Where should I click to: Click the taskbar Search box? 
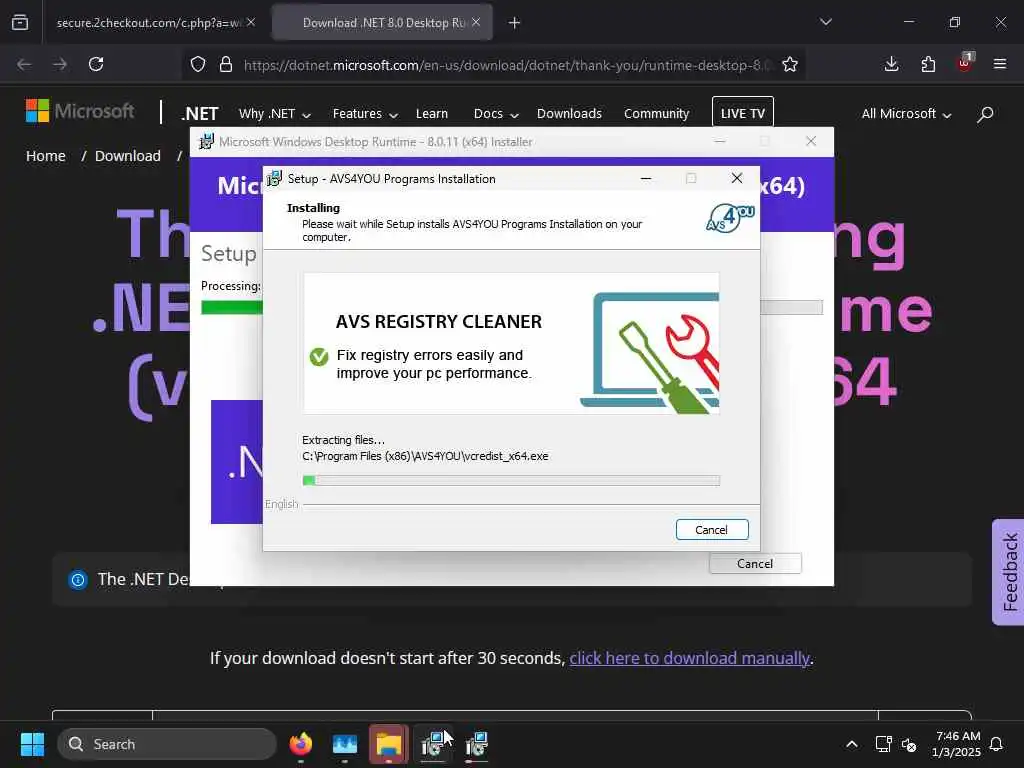point(167,744)
